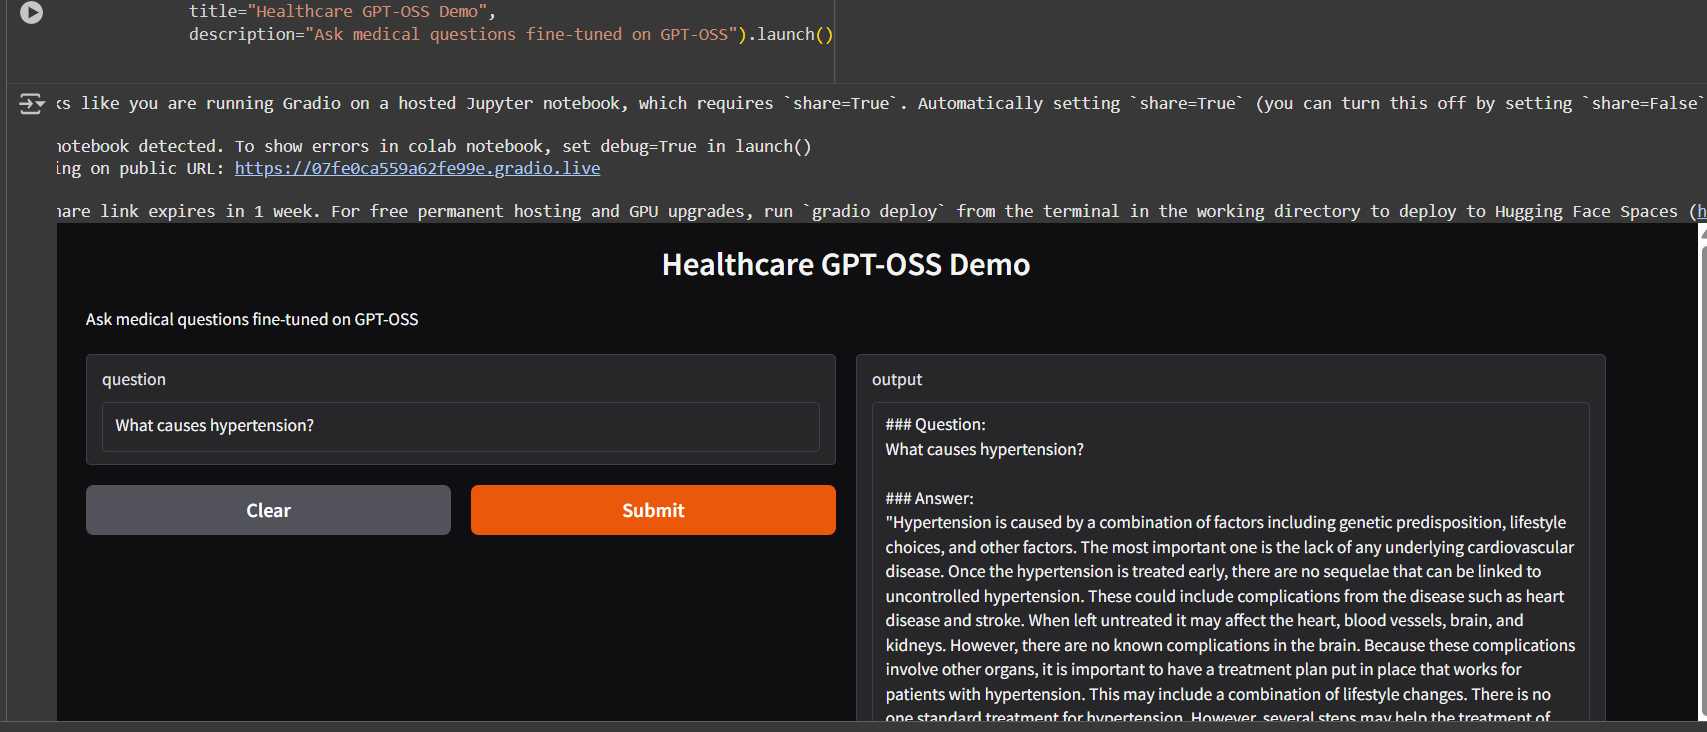Click the description= code line with .launch()
This screenshot has width=1707, height=732.
(x=511, y=34)
